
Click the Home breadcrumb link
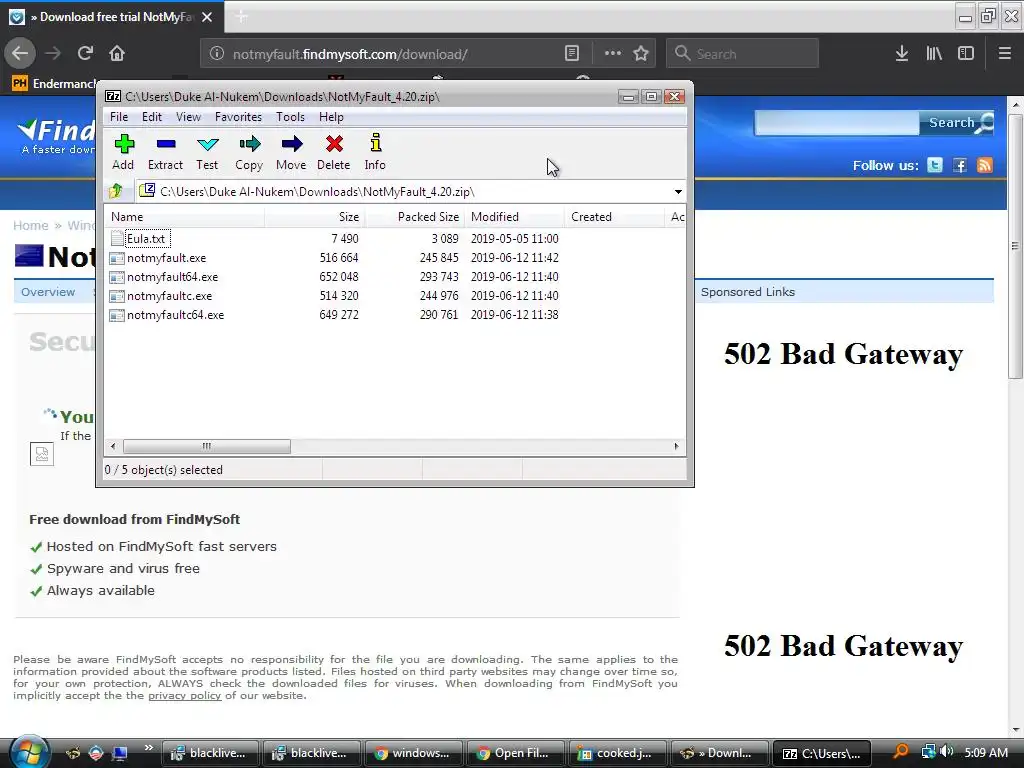[x=31, y=225]
